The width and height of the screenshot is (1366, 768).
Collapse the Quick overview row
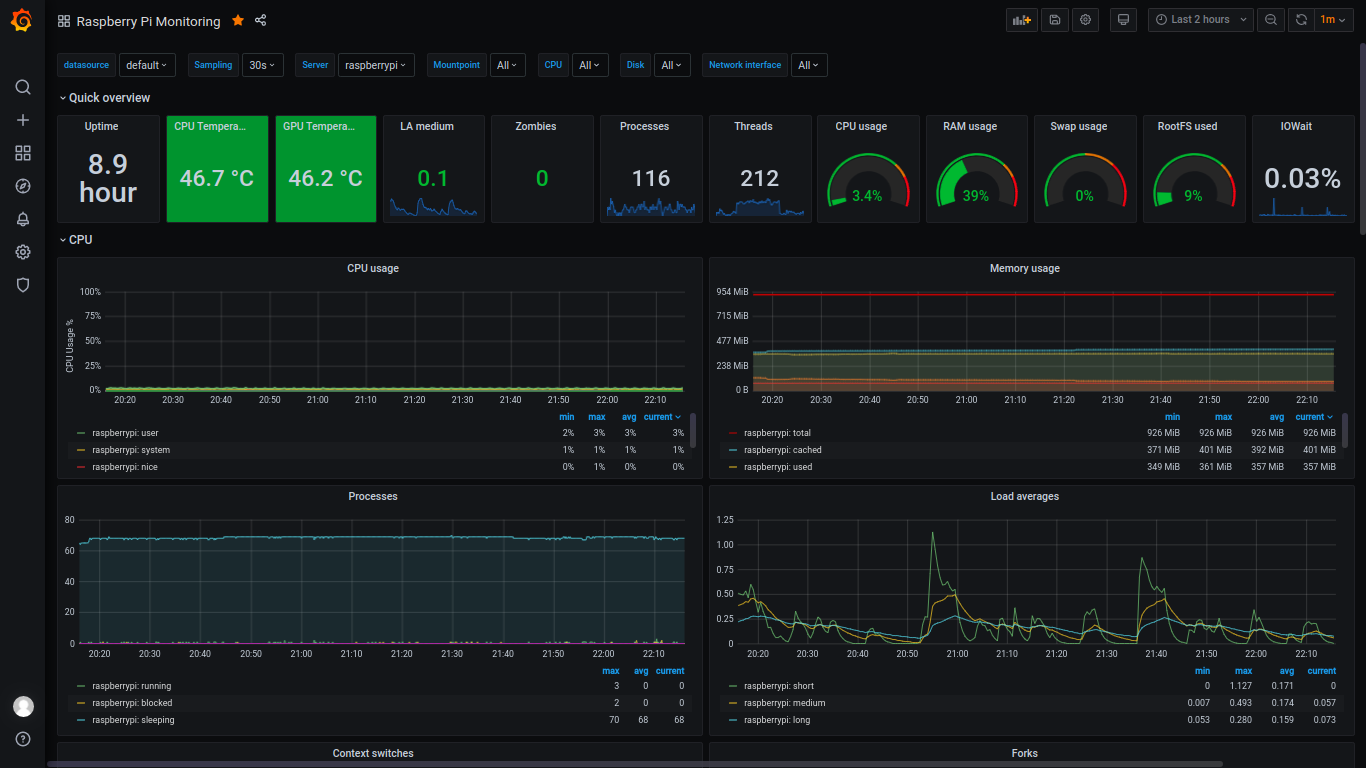point(104,98)
